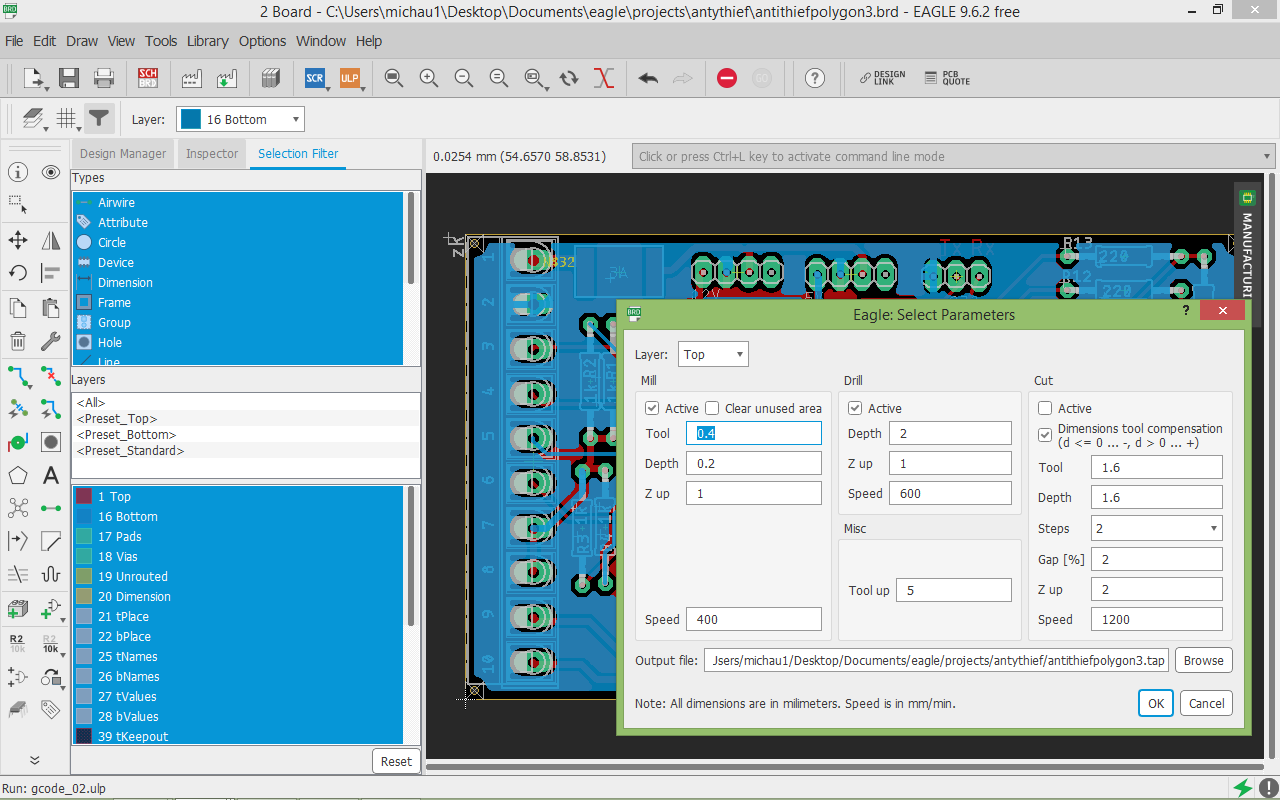Run a script using the SCR icon
Viewport: 1280px width, 800px height.
[315, 78]
